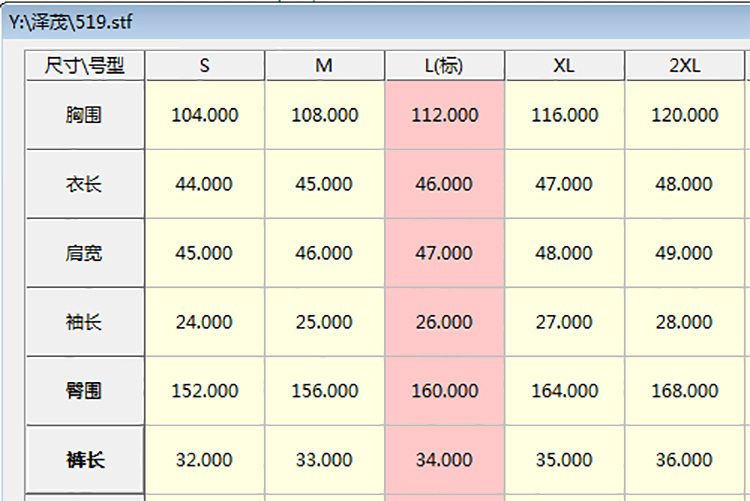This screenshot has width=750, height=501.
Task: Click the 胸围 row header
Action: (x=85, y=115)
